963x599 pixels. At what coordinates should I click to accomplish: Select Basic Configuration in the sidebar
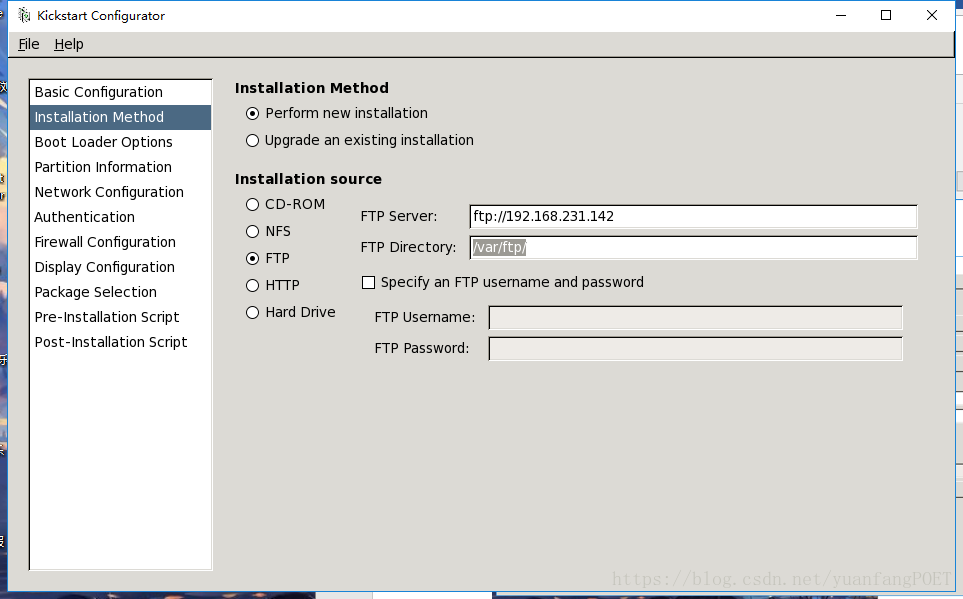(x=120, y=92)
